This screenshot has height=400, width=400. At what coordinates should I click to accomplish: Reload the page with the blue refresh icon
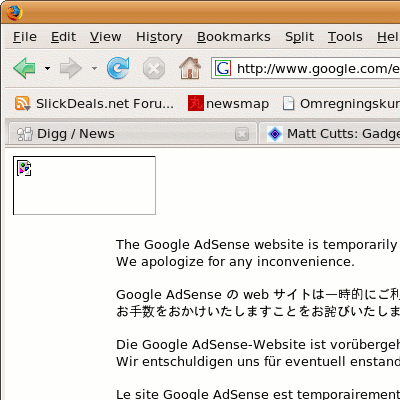click(x=118, y=68)
